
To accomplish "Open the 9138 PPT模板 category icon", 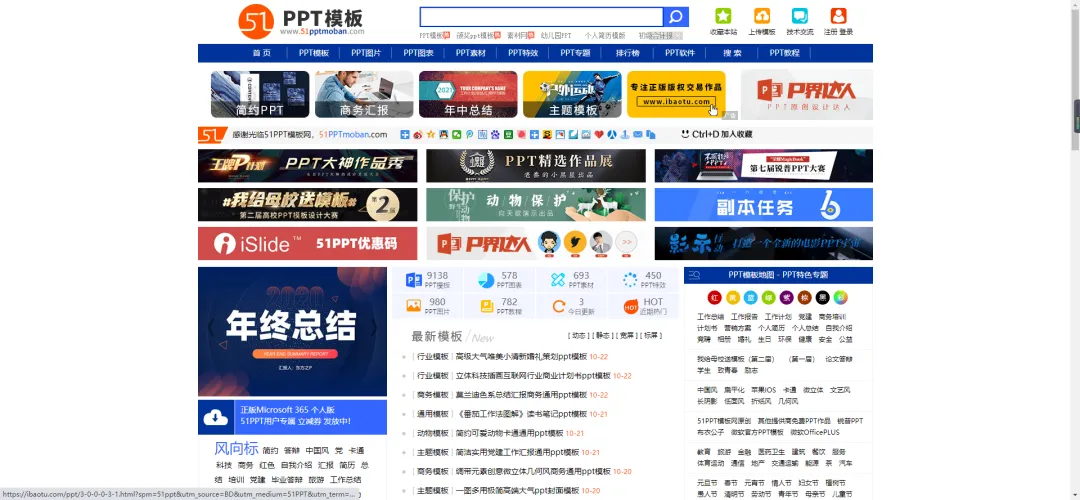I will [x=413, y=280].
